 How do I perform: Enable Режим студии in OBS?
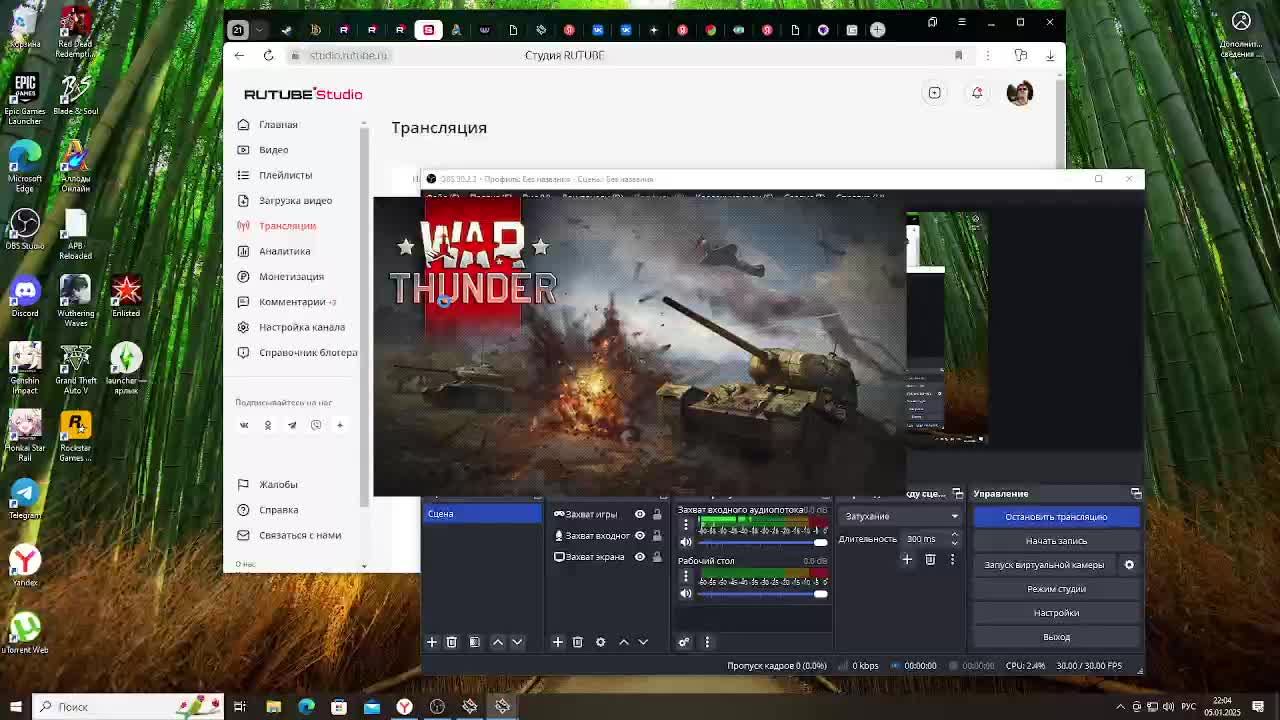pos(1056,589)
